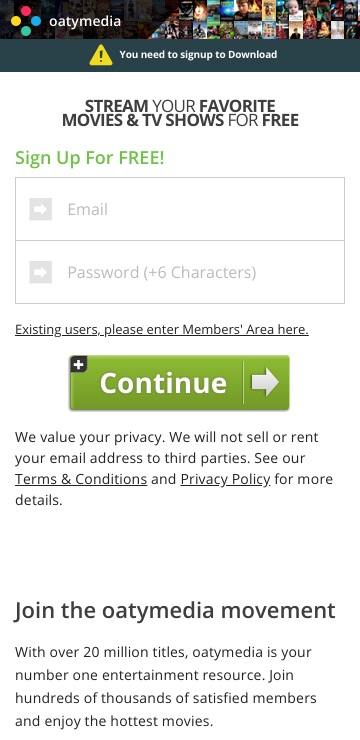Click the green Continue button
Image resolution: width=360 pixels, height=740 pixels.
point(179,383)
